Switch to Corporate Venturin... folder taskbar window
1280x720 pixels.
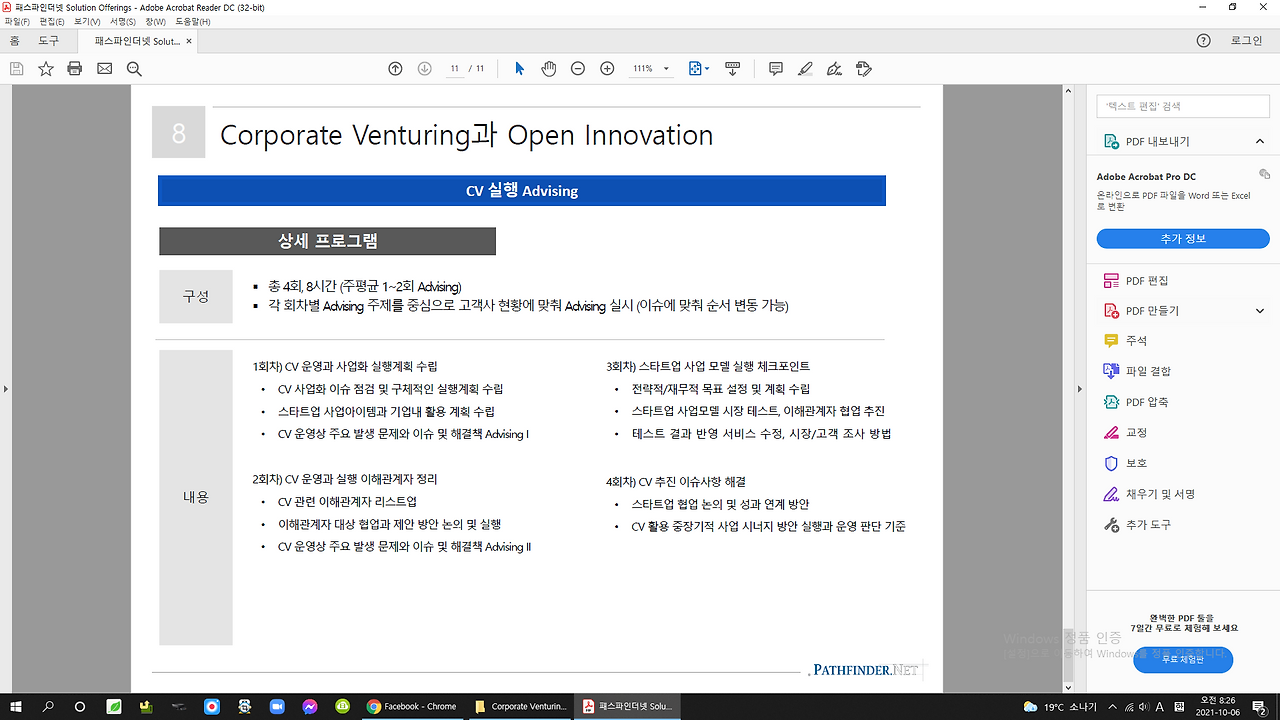[520, 706]
